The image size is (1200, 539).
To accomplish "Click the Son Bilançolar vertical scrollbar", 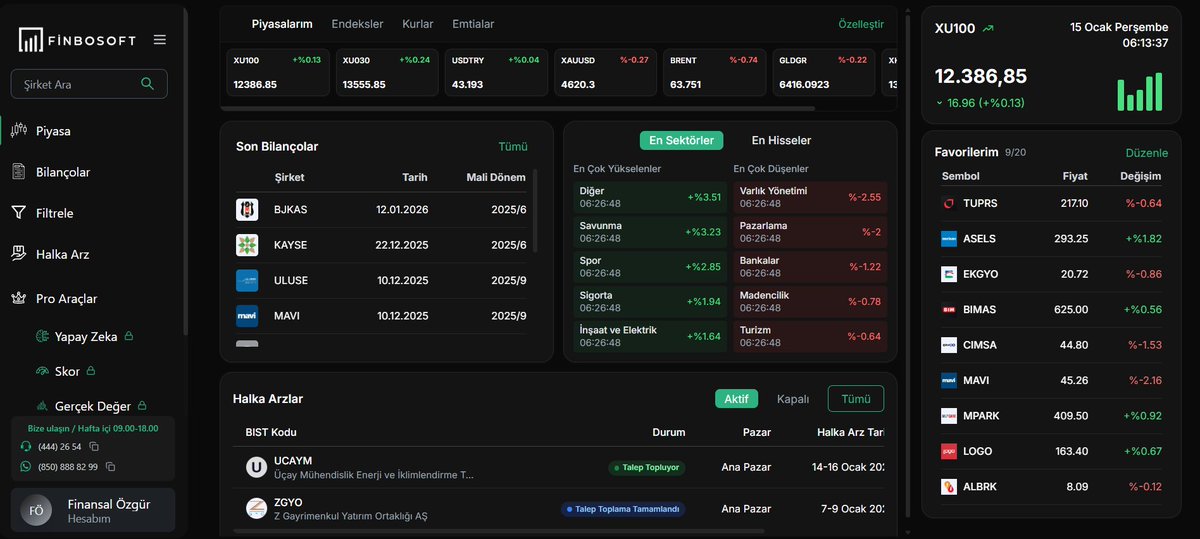I will click(536, 210).
